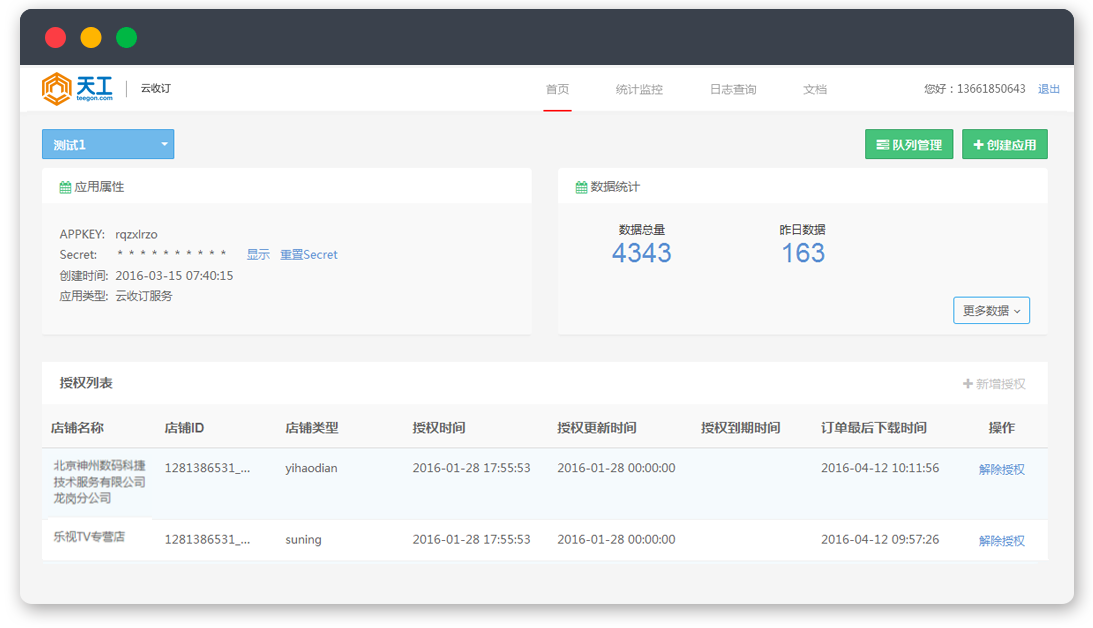The width and height of the screenshot is (1093, 628).
Task: Revoke authorization for the yihaodian shop
Action: point(1001,469)
